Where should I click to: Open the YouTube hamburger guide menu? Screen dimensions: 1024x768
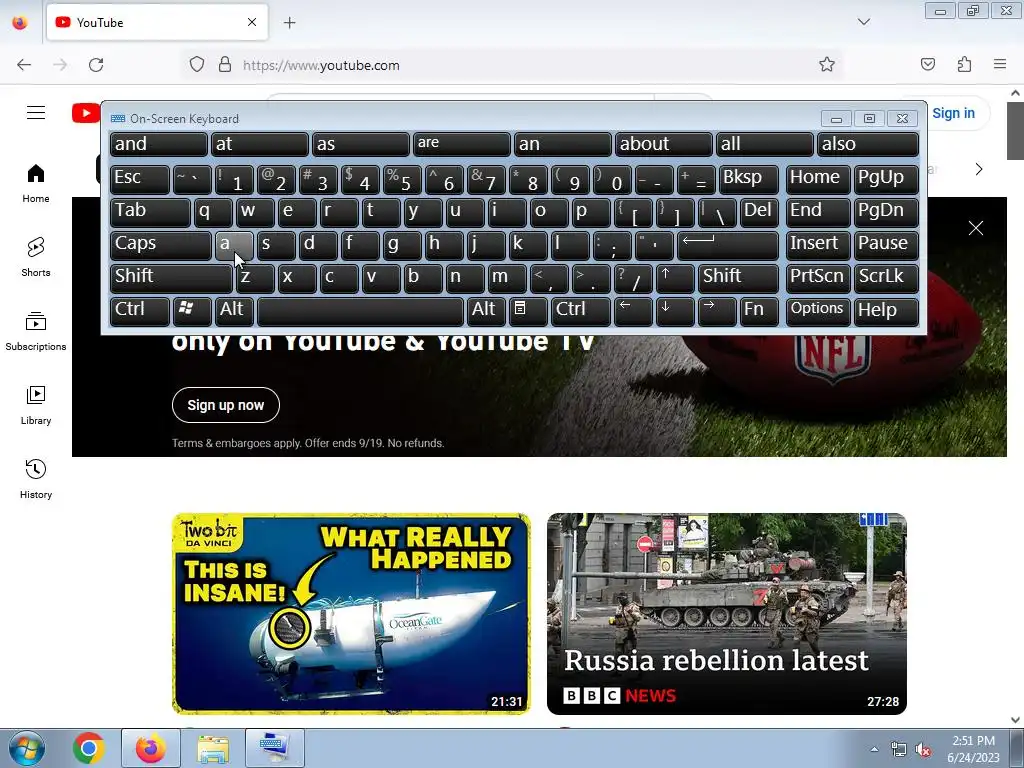point(36,112)
